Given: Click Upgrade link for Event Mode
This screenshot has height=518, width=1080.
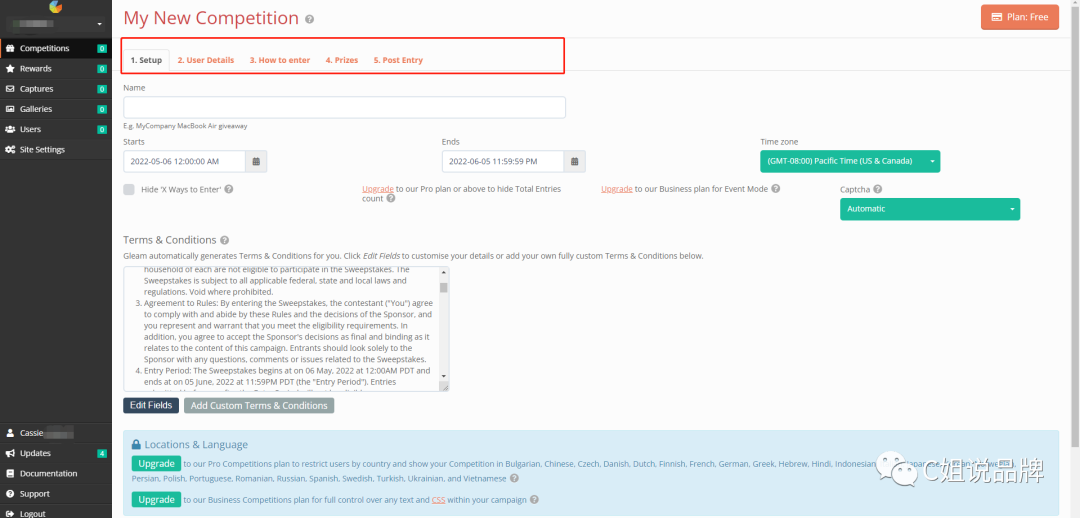Looking at the screenshot, I should point(617,189).
